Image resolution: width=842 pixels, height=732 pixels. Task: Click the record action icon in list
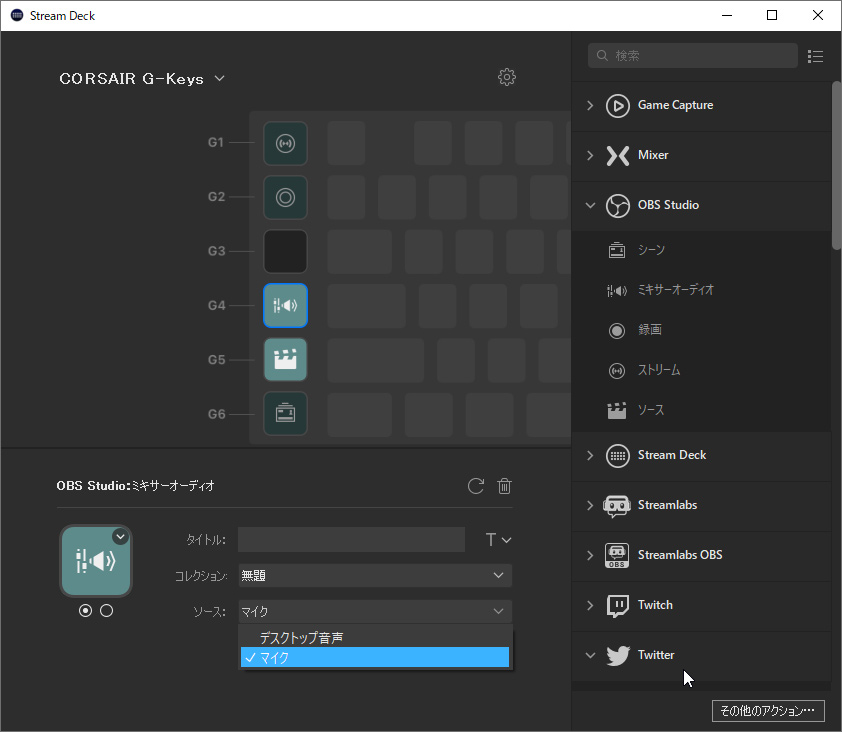[x=616, y=330]
